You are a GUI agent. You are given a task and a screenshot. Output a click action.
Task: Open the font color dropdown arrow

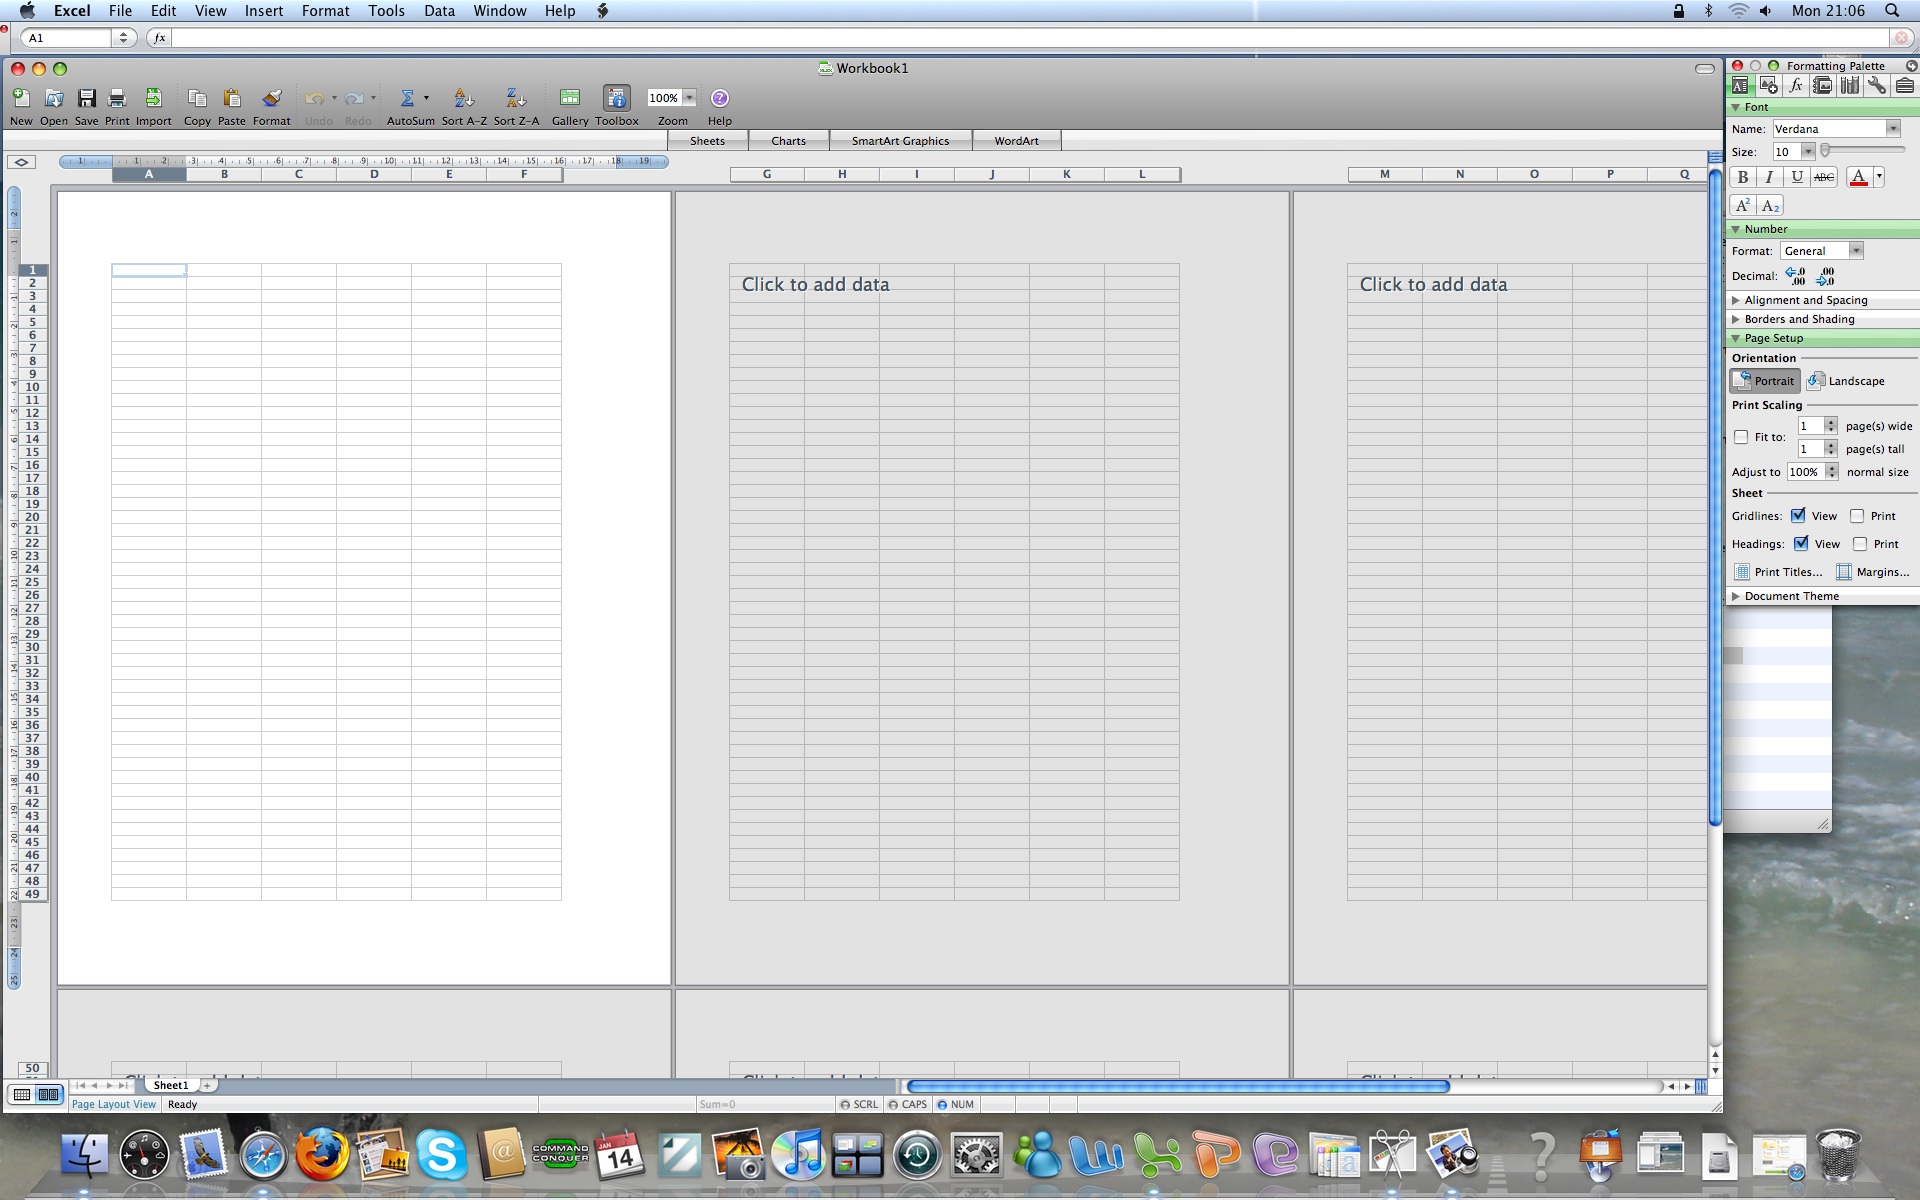(1879, 177)
